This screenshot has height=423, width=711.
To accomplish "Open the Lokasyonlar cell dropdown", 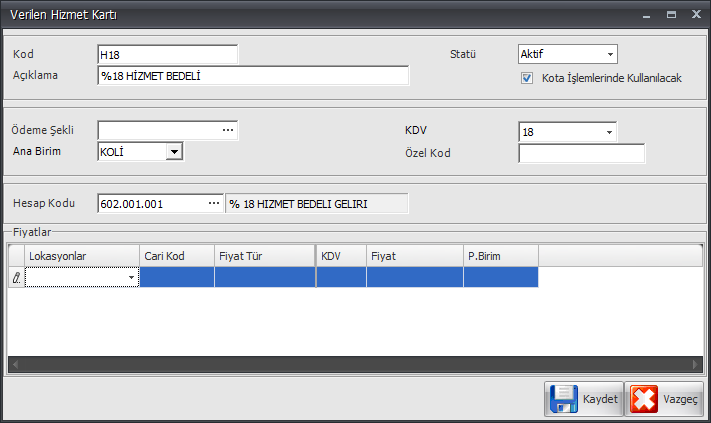I will point(131,278).
